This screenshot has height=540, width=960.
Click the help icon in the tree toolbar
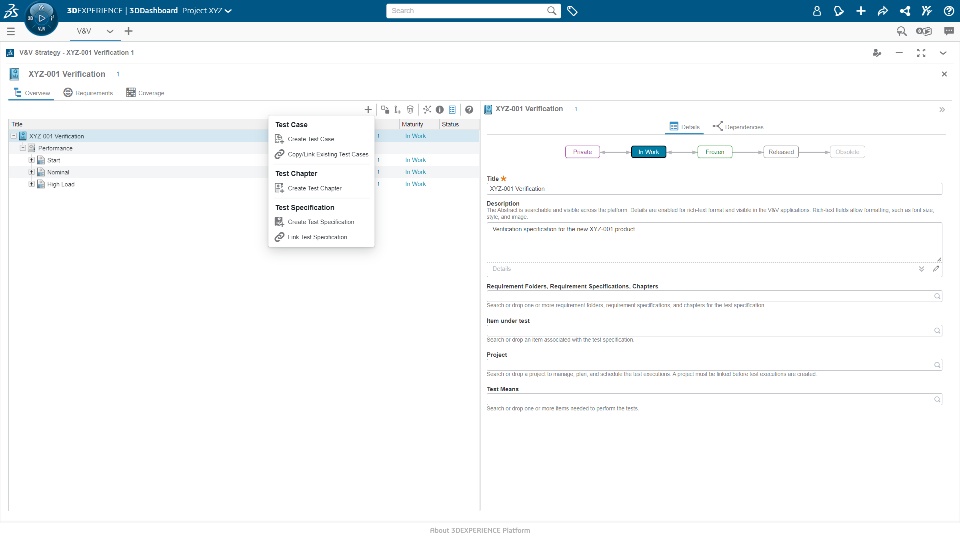click(469, 110)
